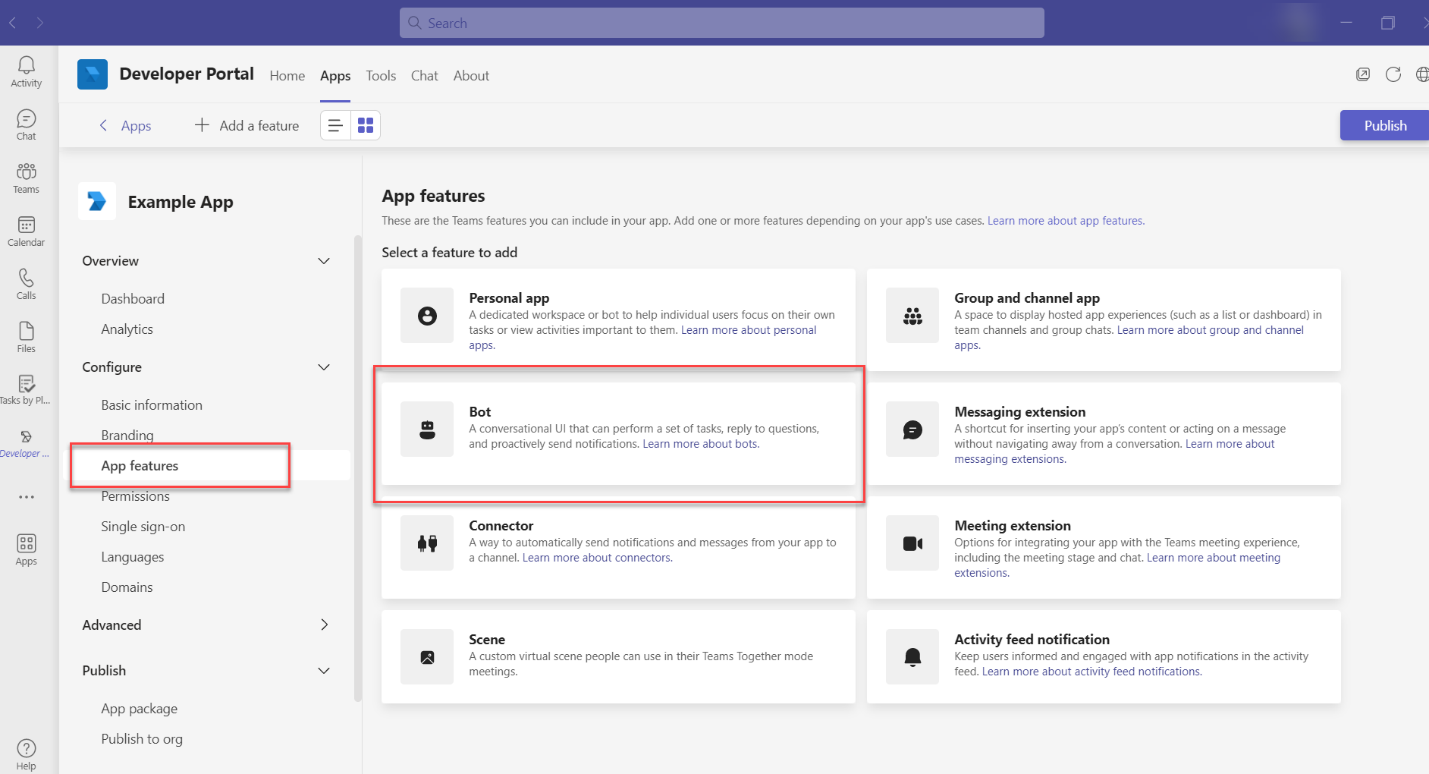
Task: Open Calendar in the left rail
Action: click(26, 231)
